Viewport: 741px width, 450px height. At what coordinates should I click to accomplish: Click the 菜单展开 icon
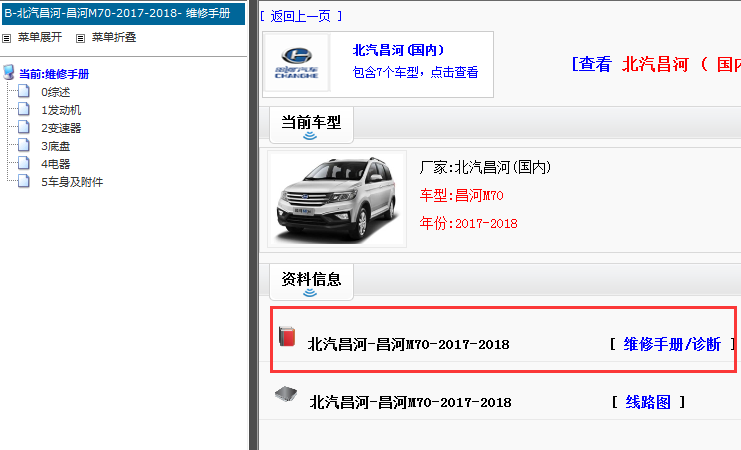7,38
